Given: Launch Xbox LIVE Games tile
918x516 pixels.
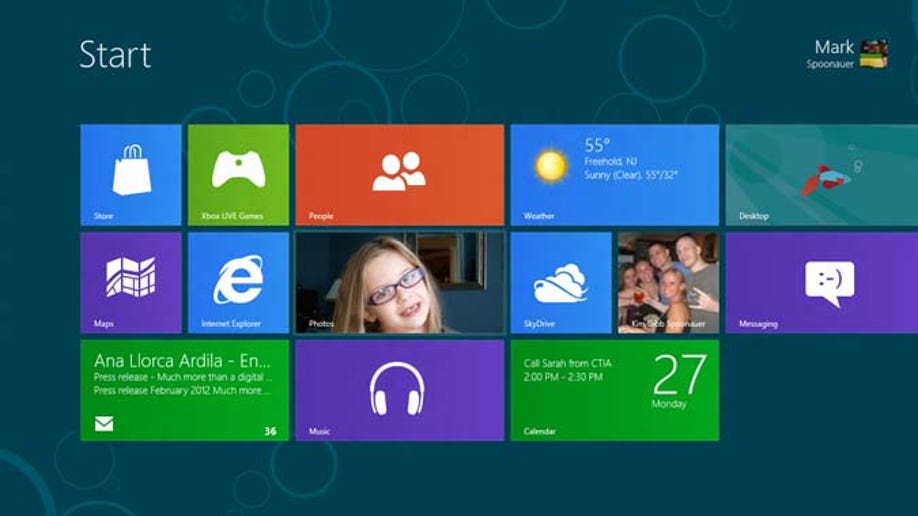Looking at the screenshot, I should (x=238, y=175).
